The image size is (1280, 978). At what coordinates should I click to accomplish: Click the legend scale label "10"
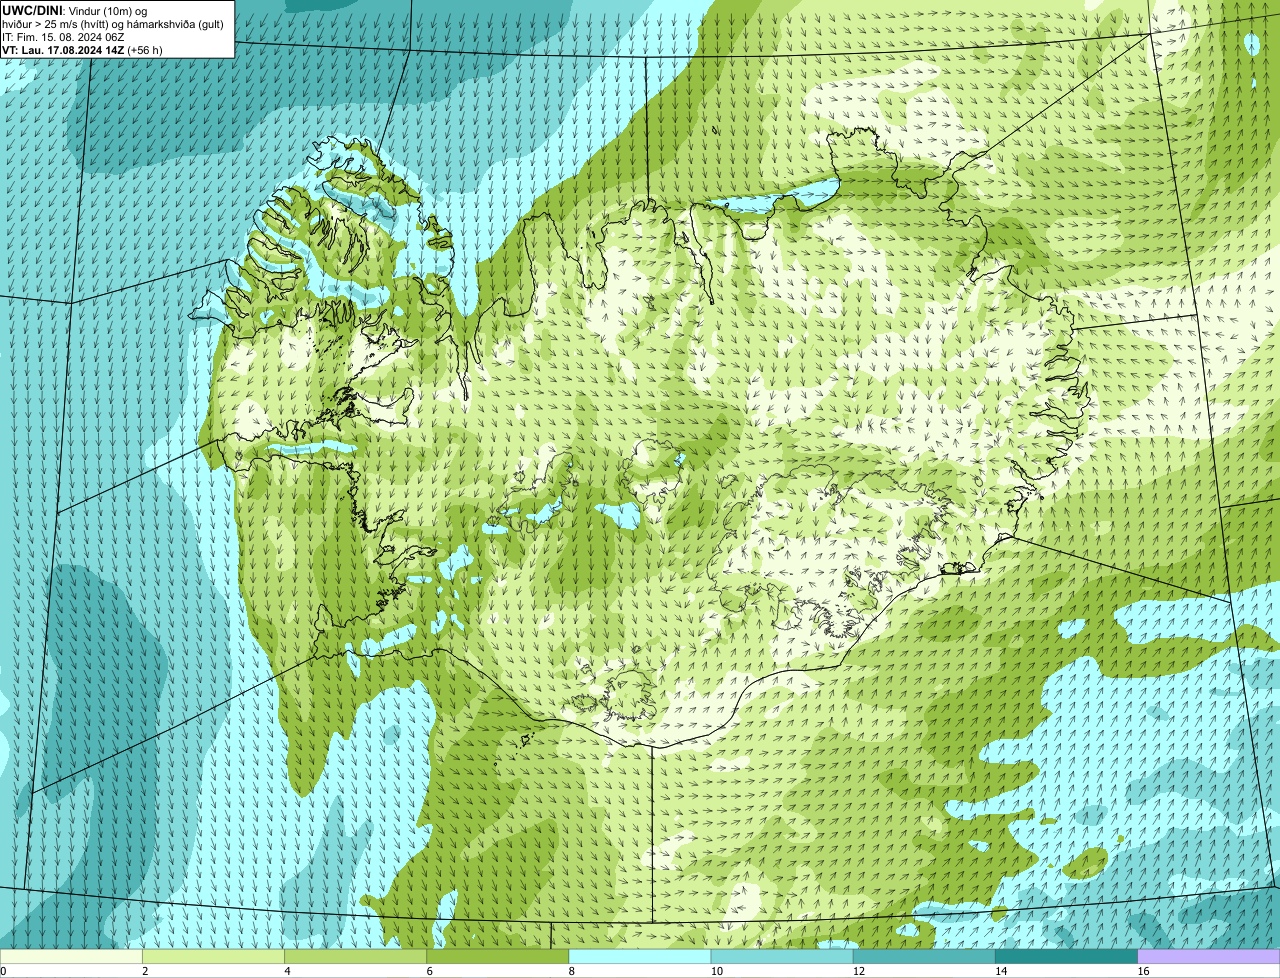[x=716, y=971]
